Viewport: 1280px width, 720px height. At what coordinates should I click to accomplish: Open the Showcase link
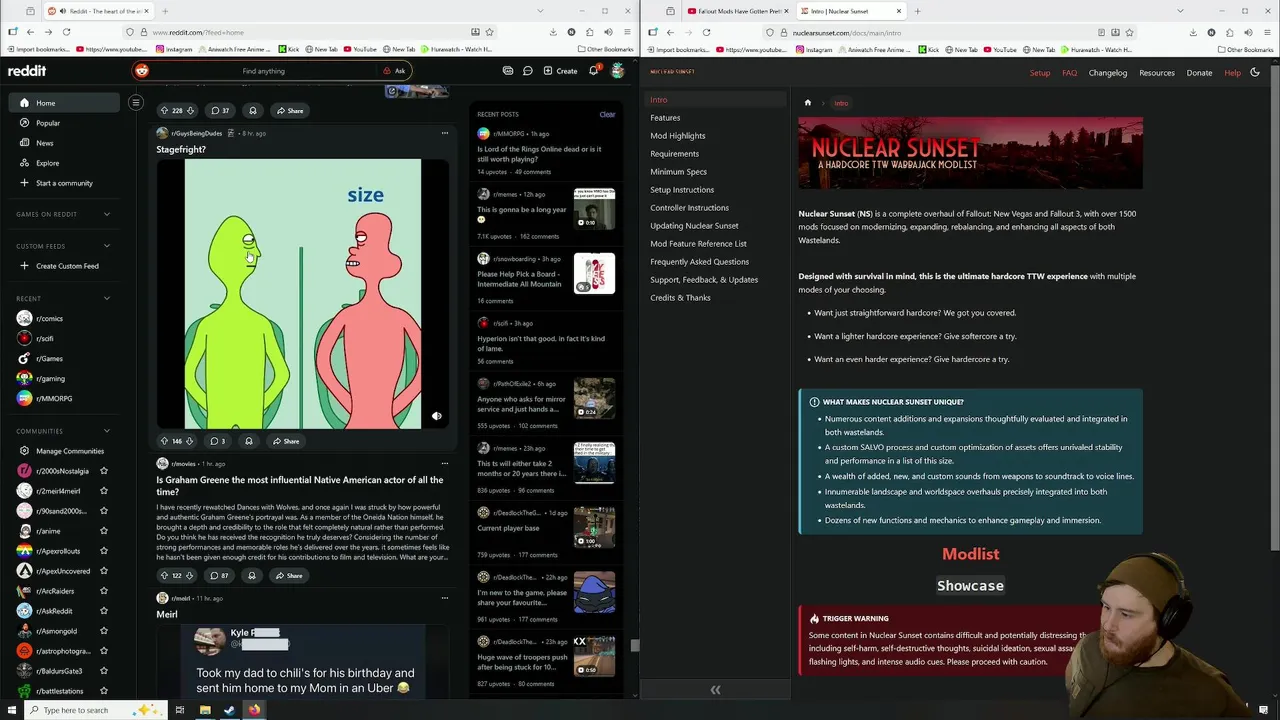(x=970, y=586)
